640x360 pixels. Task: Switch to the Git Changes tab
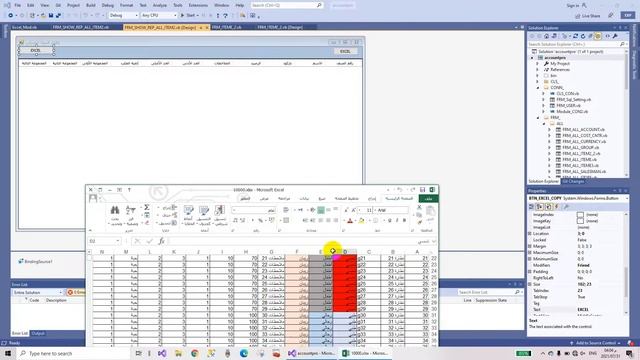(573, 181)
